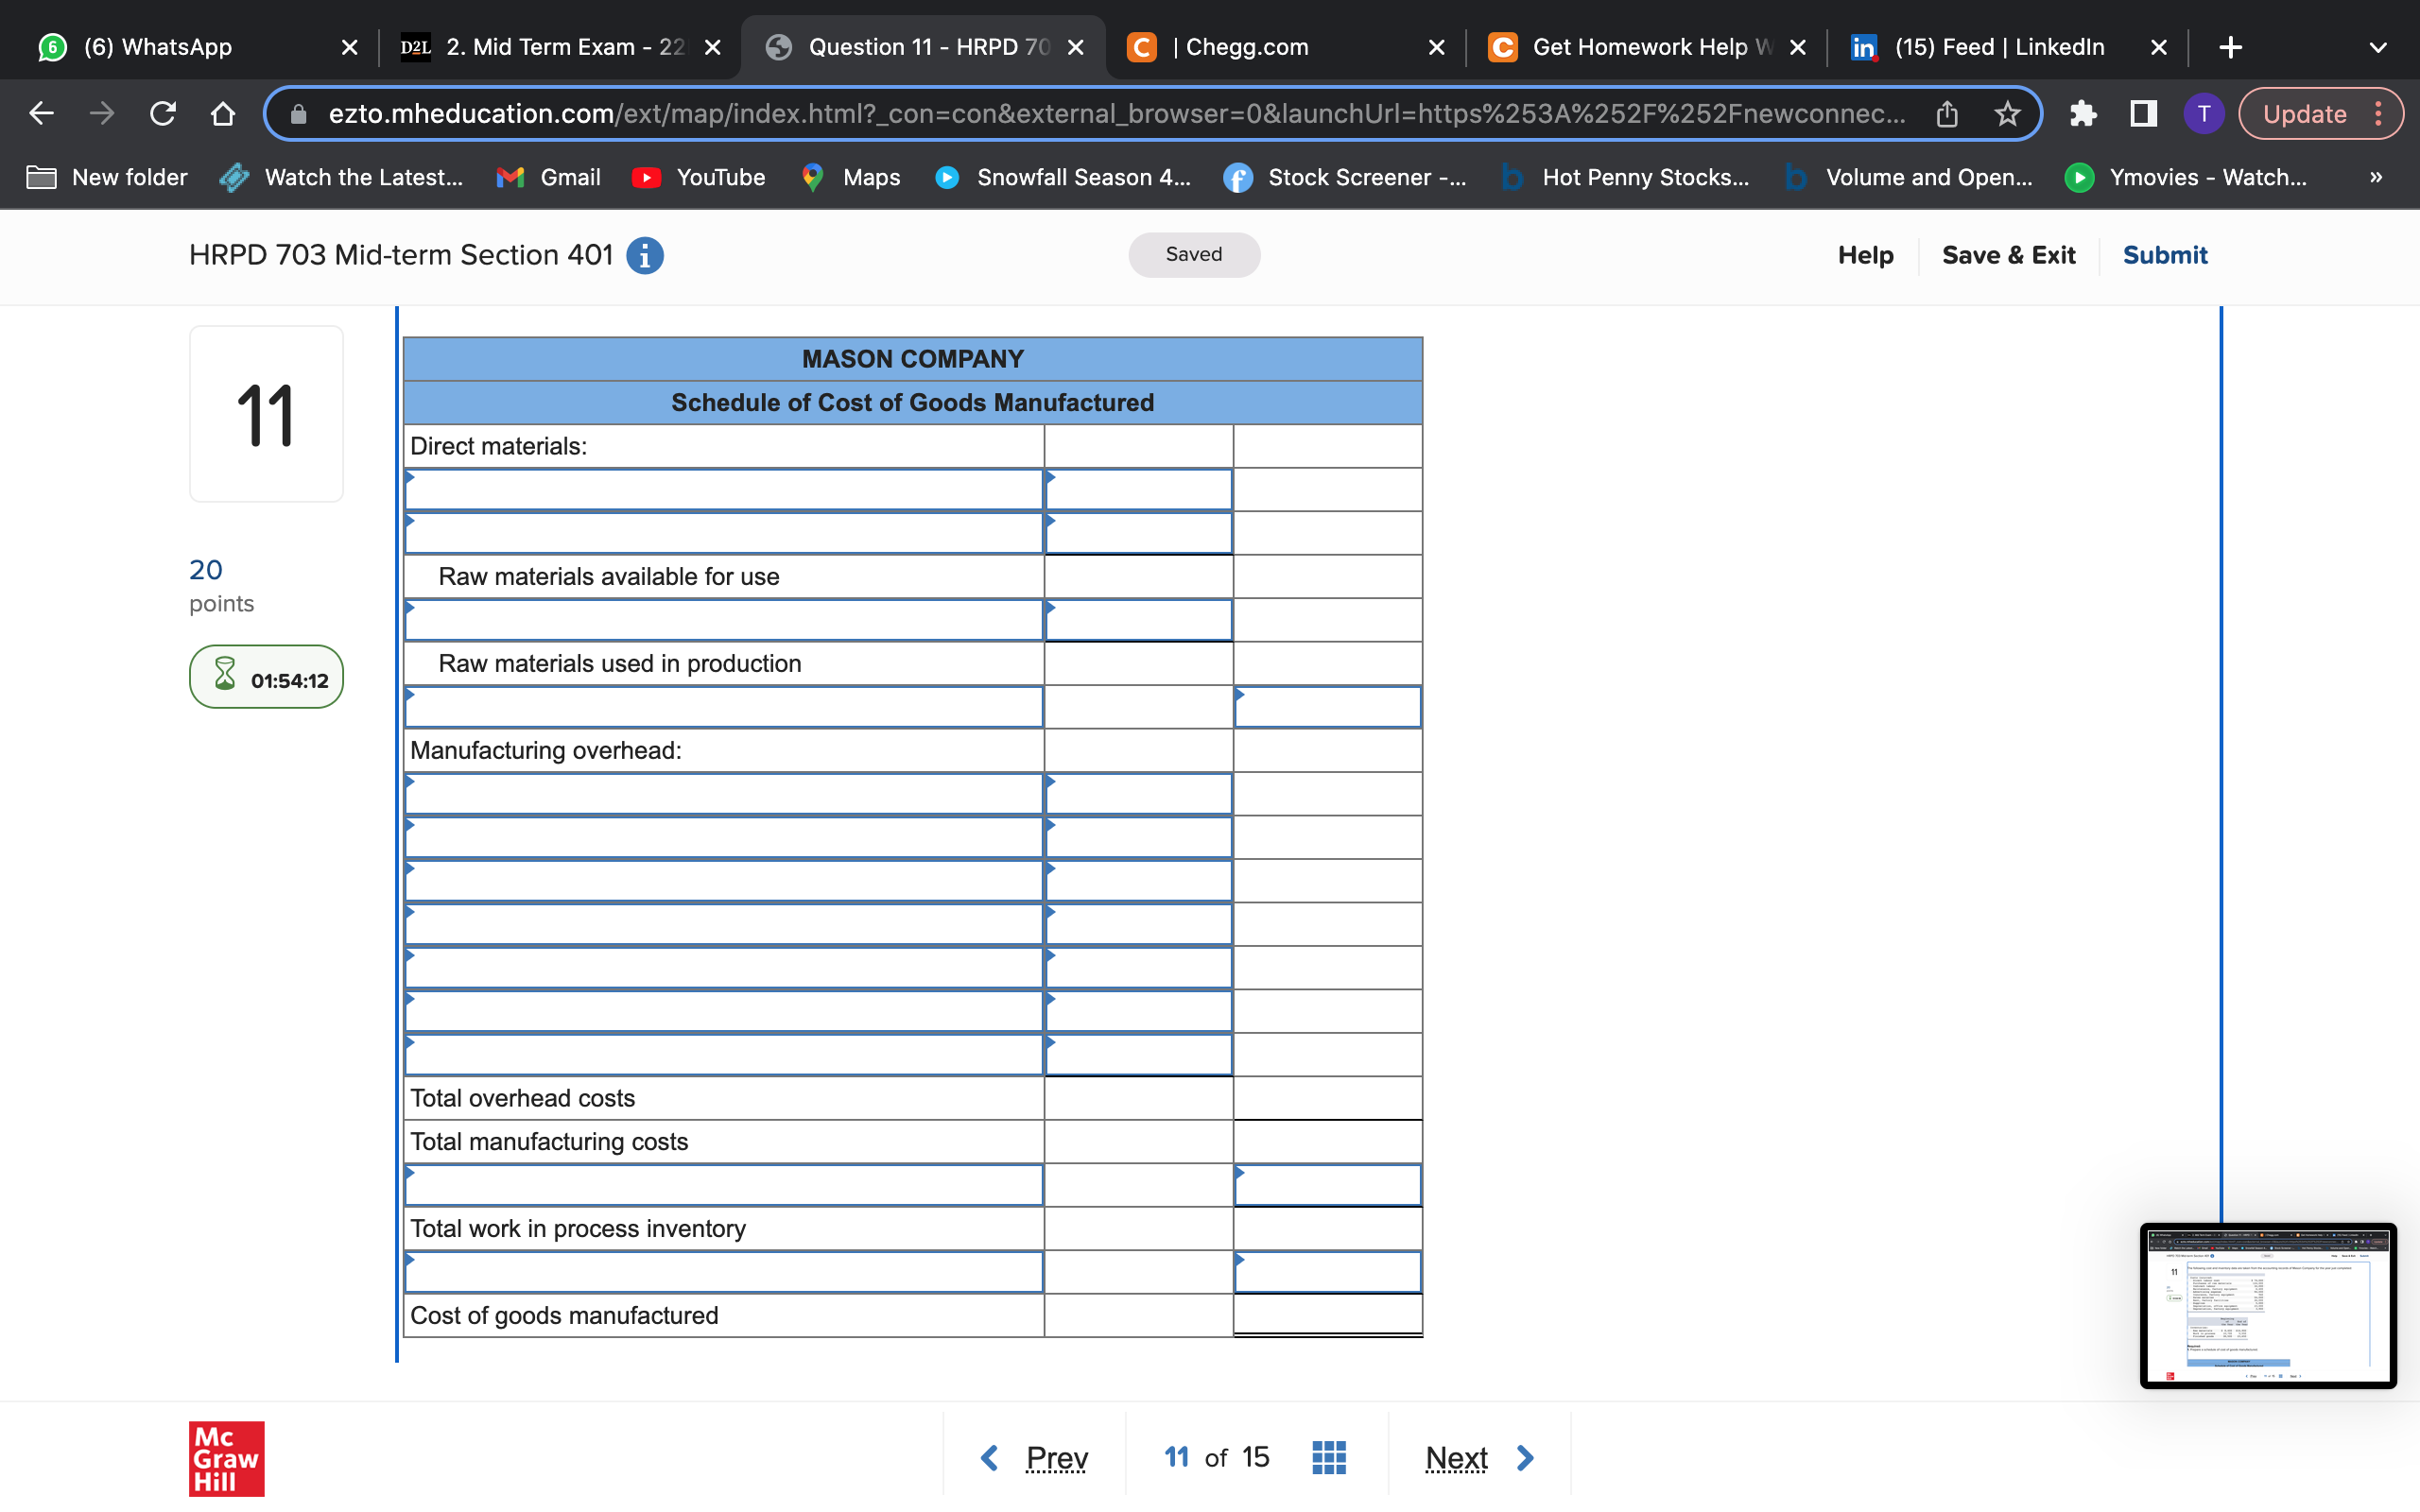Expand the hidden bookmarks overflow chevron
Screen dimensions: 2420x1512
pos(2376,178)
